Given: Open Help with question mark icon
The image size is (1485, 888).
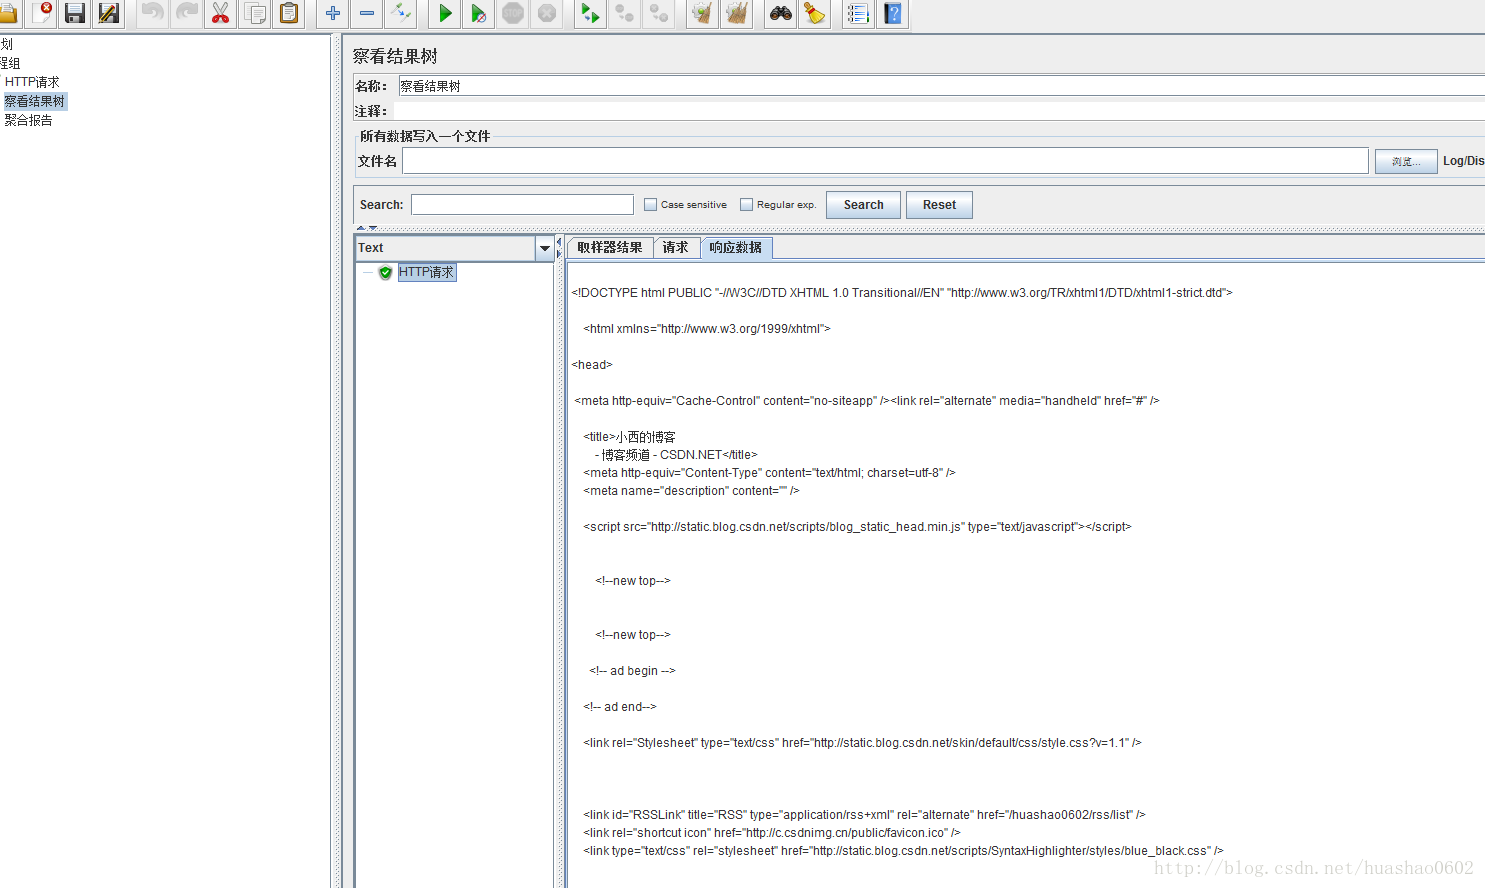Looking at the screenshot, I should pyautogui.click(x=893, y=13).
